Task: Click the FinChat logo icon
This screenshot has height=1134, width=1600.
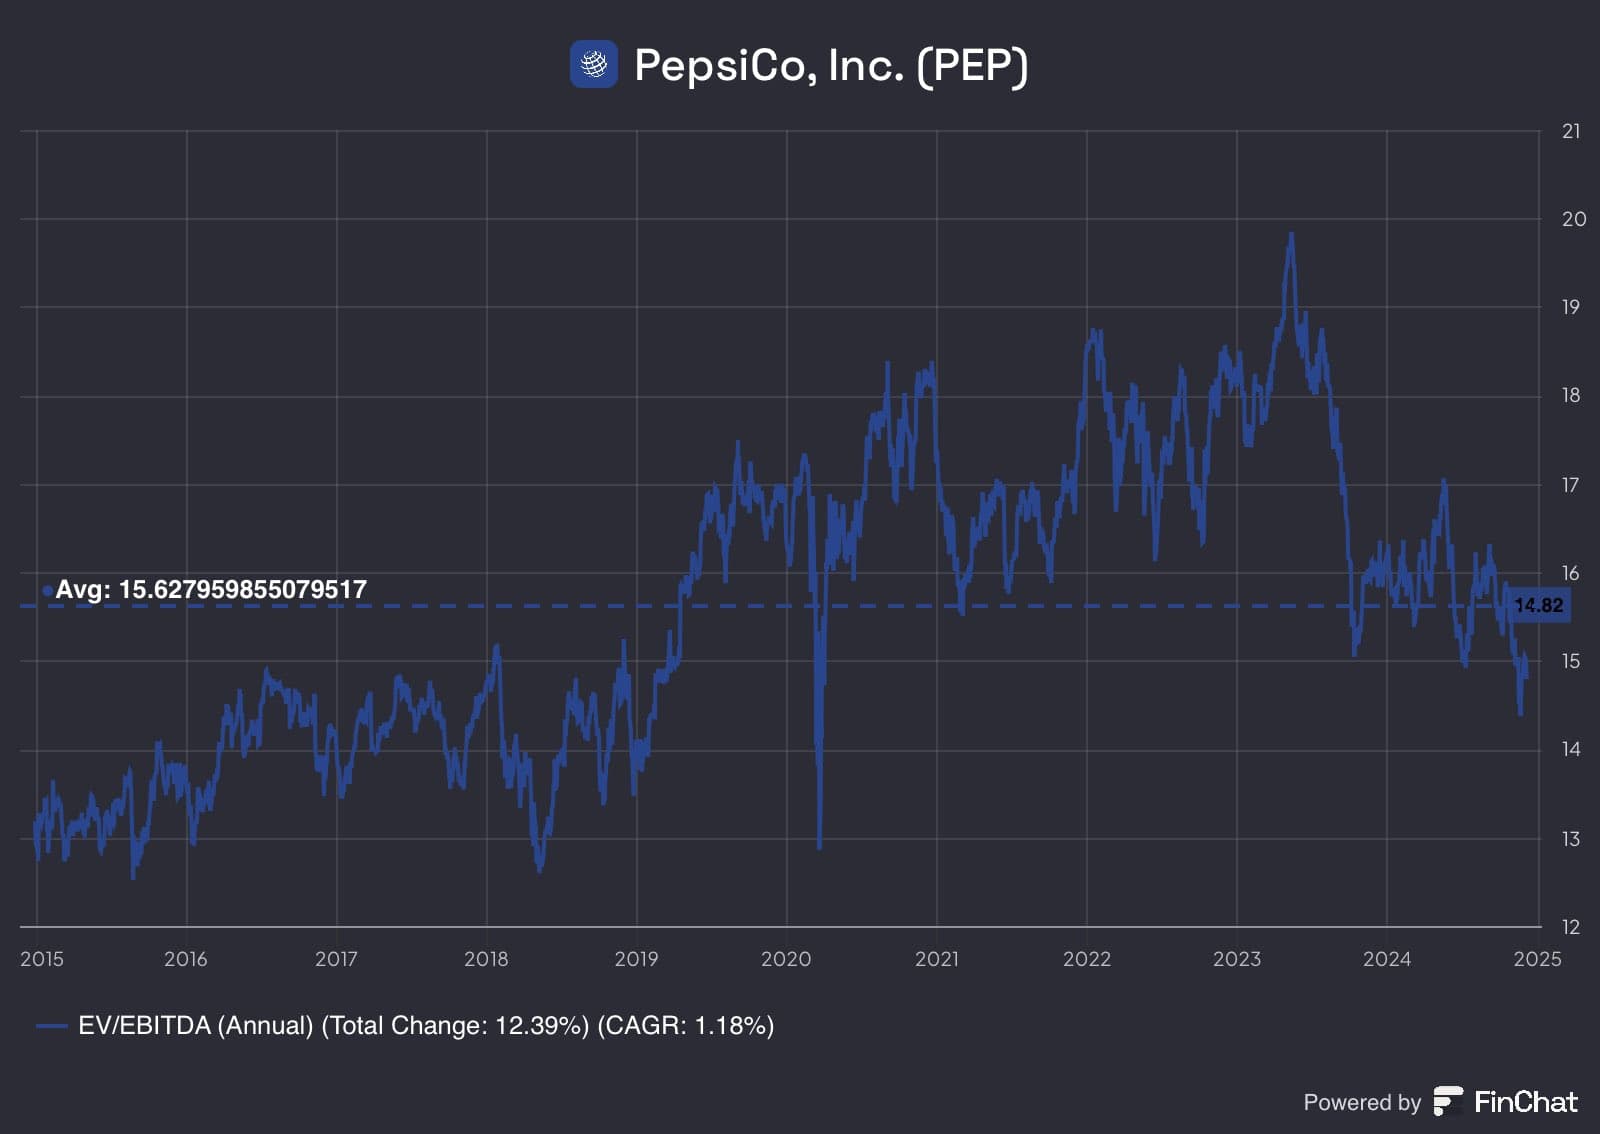Action: [1448, 1101]
